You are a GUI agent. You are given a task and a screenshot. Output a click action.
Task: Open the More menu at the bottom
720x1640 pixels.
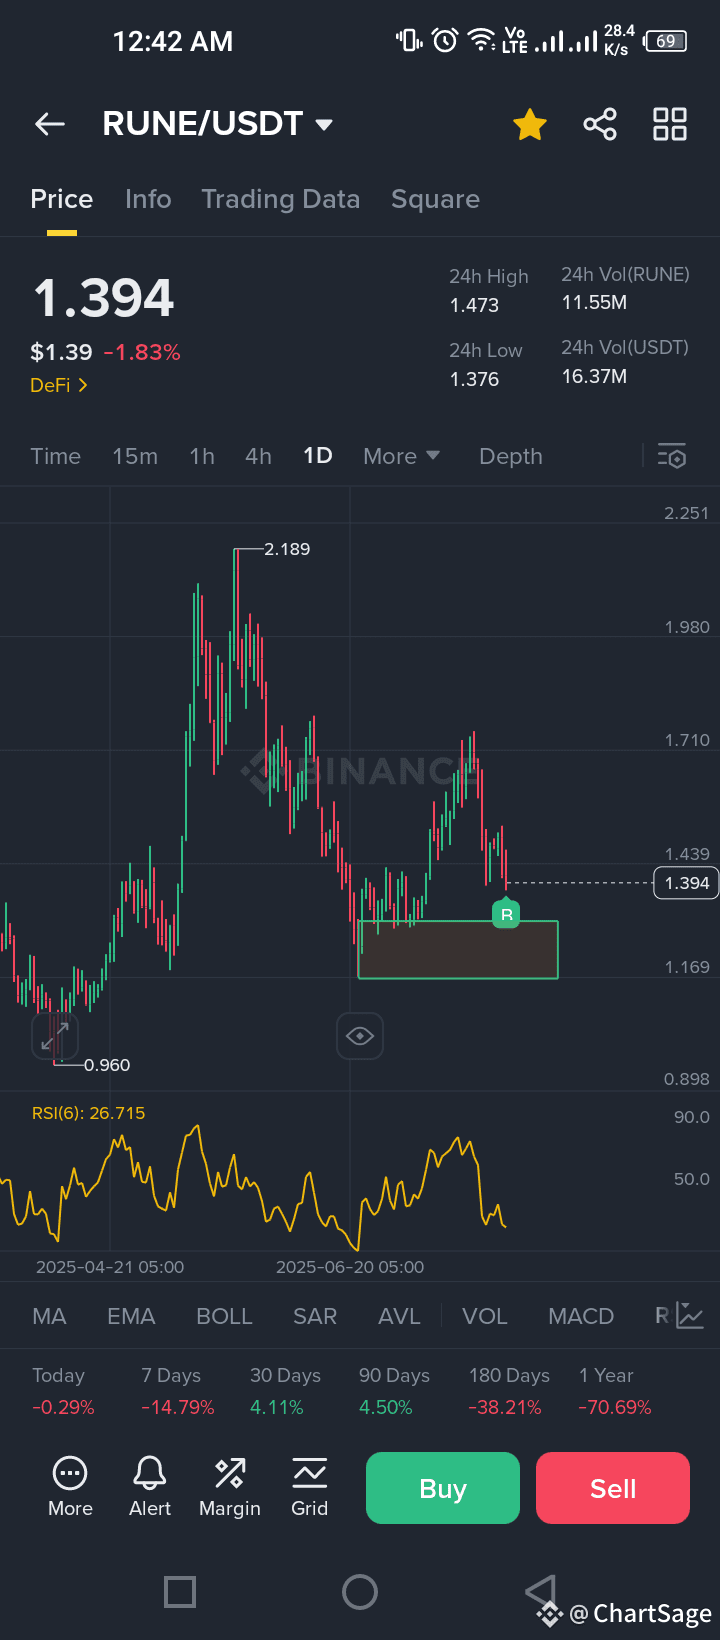pyautogui.click(x=70, y=1487)
